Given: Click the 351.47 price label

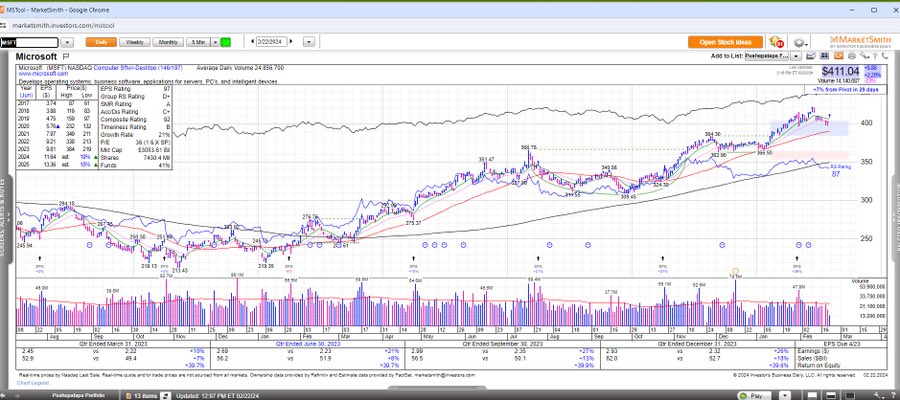Looking at the screenshot, I should (x=486, y=159).
